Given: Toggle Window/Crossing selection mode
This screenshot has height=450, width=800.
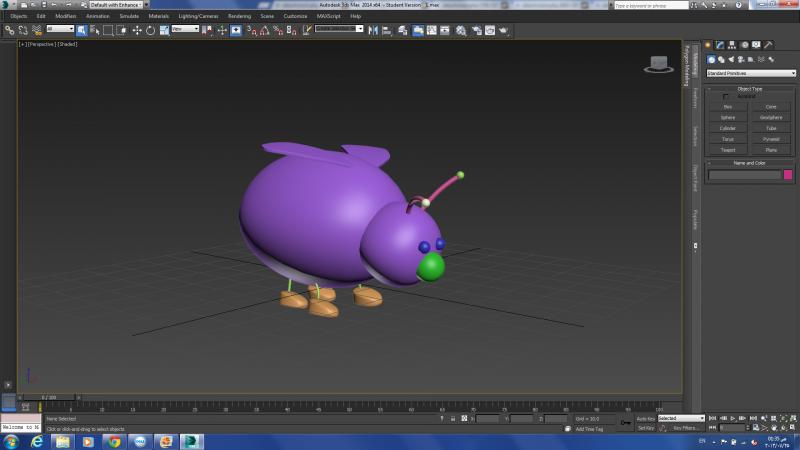Looking at the screenshot, I should 121,31.
